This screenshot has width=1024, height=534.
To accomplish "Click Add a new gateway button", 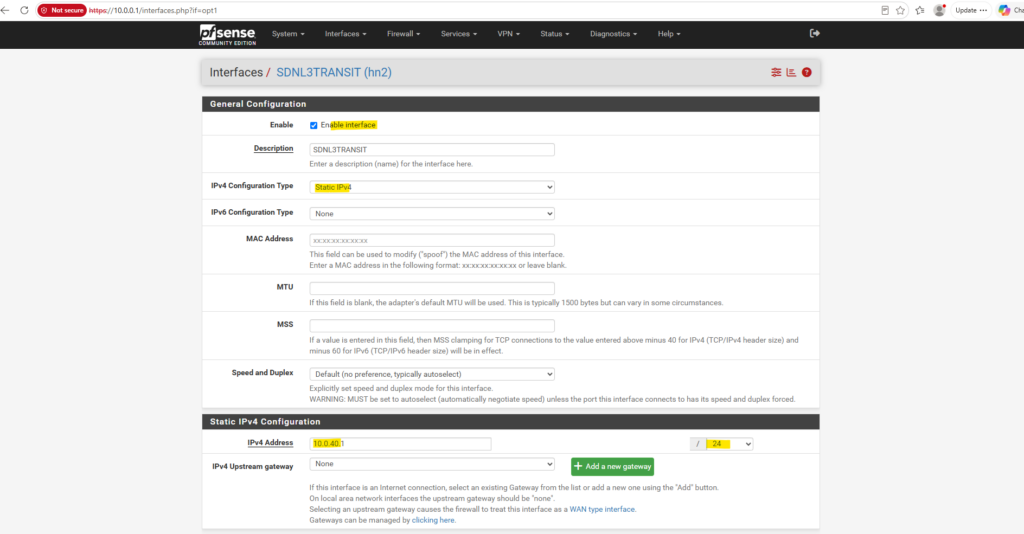I will point(613,467).
